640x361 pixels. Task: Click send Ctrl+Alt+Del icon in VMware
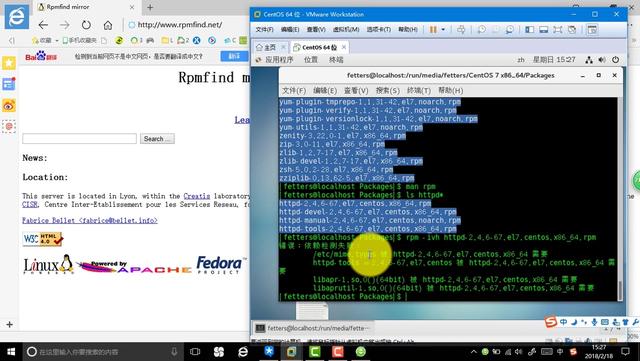(461, 29)
